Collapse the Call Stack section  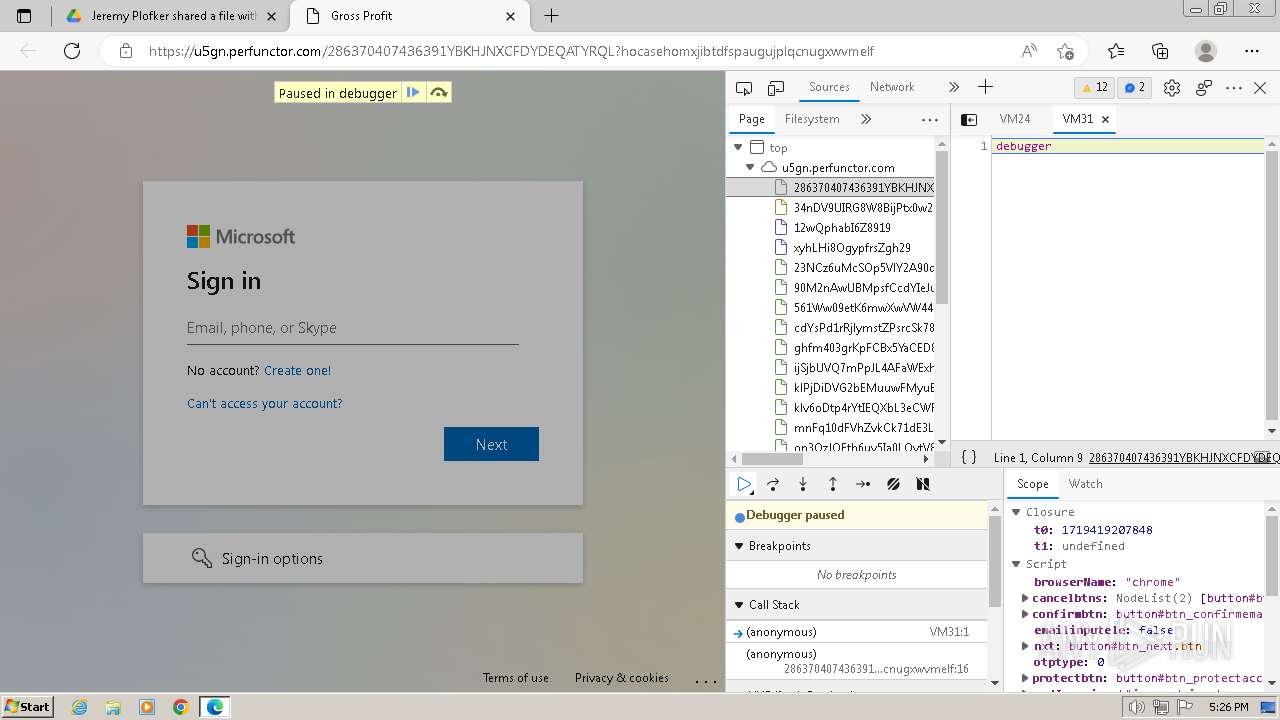739,605
